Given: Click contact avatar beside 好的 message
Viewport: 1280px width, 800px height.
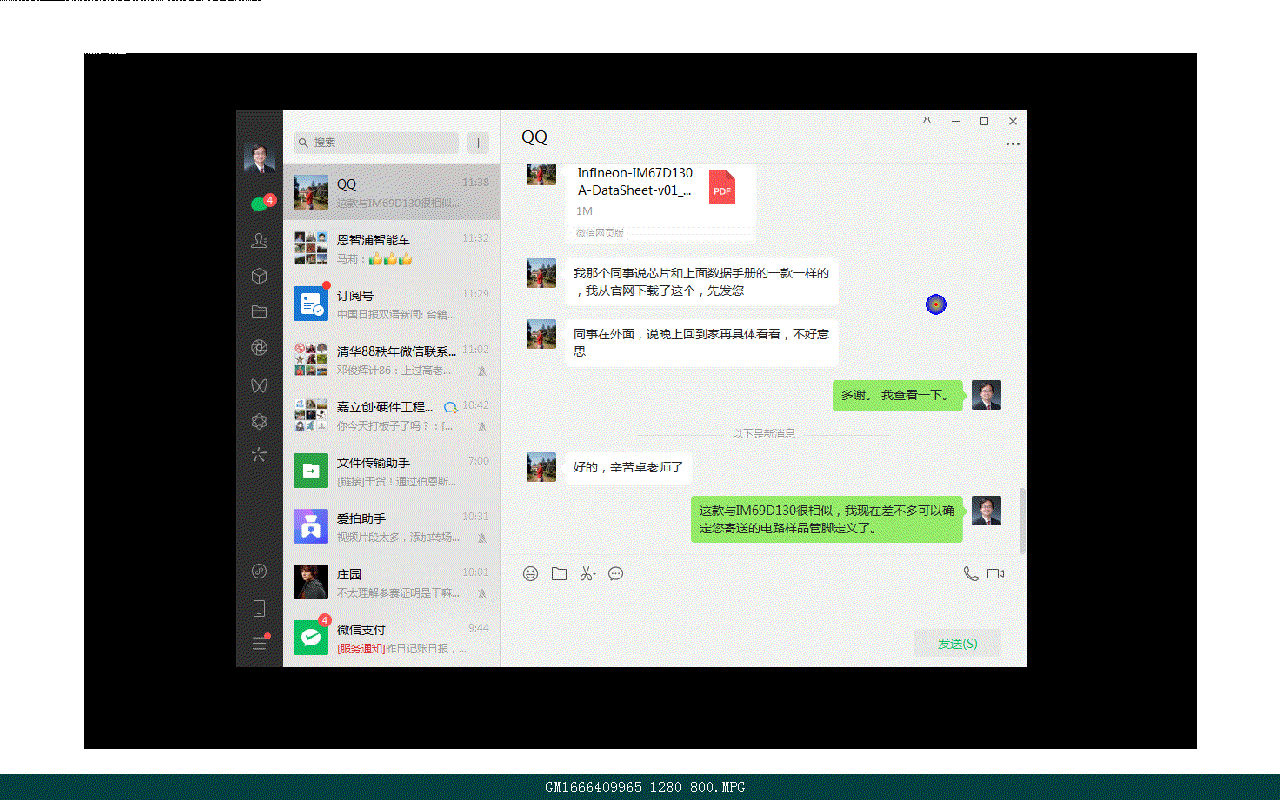Looking at the screenshot, I should click(x=541, y=466).
